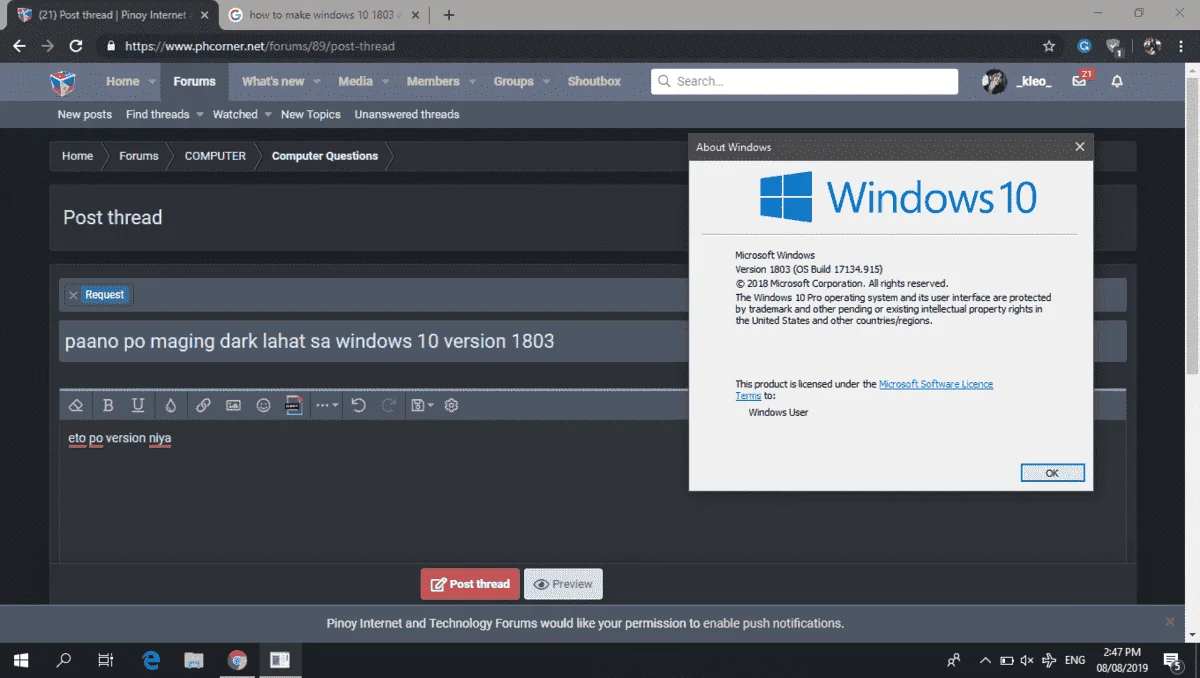The width and height of the screenshot is (1200, 678).
Task: Open Windows taskbar search icon
Action: click(64, 660)
